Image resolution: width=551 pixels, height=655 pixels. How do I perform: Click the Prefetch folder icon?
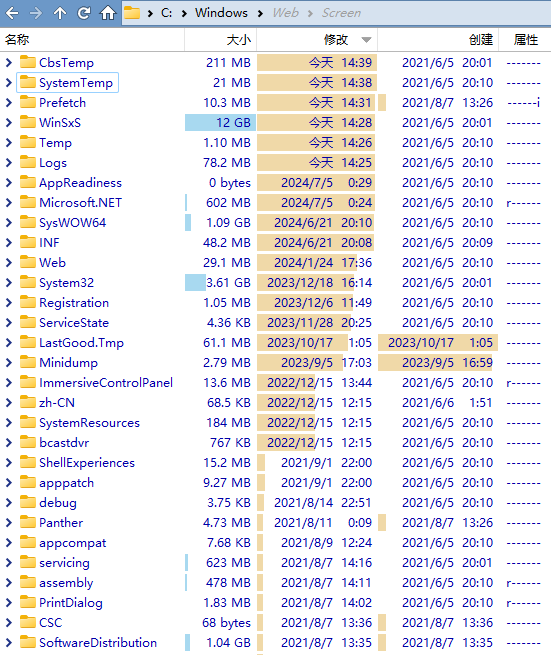[28, 102]
